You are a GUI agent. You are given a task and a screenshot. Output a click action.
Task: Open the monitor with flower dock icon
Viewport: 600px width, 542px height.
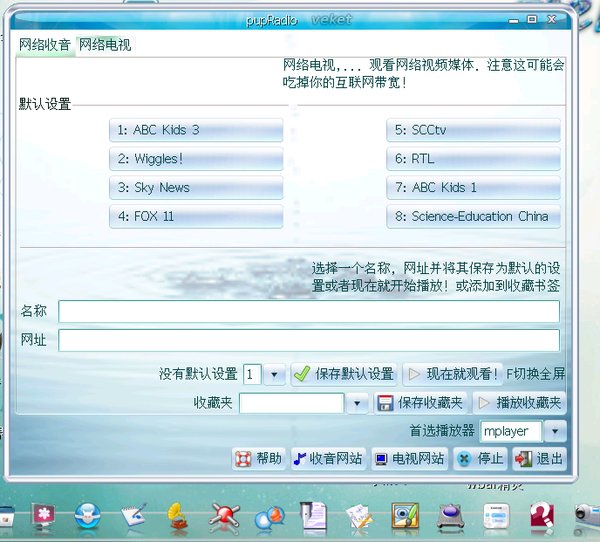(x=43, y=516)
